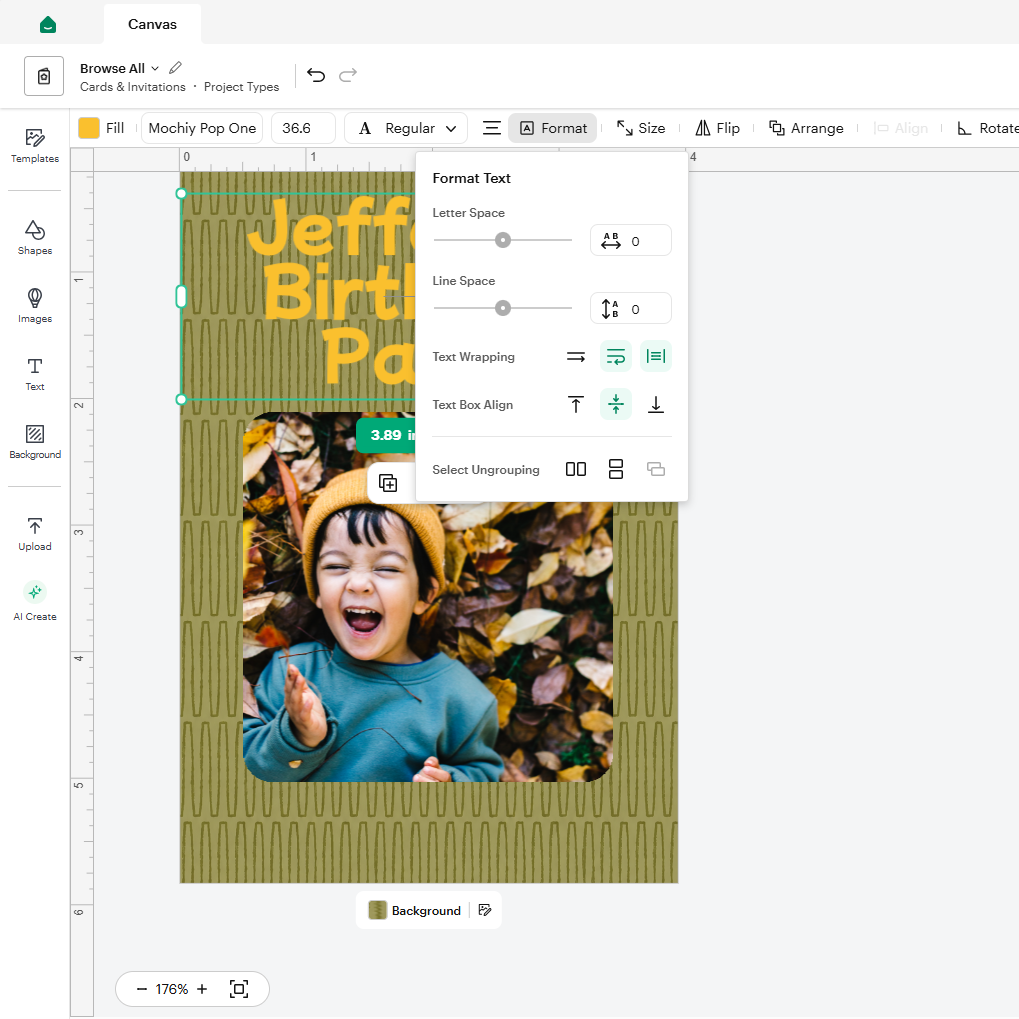Redo the last action

[348, 75]
